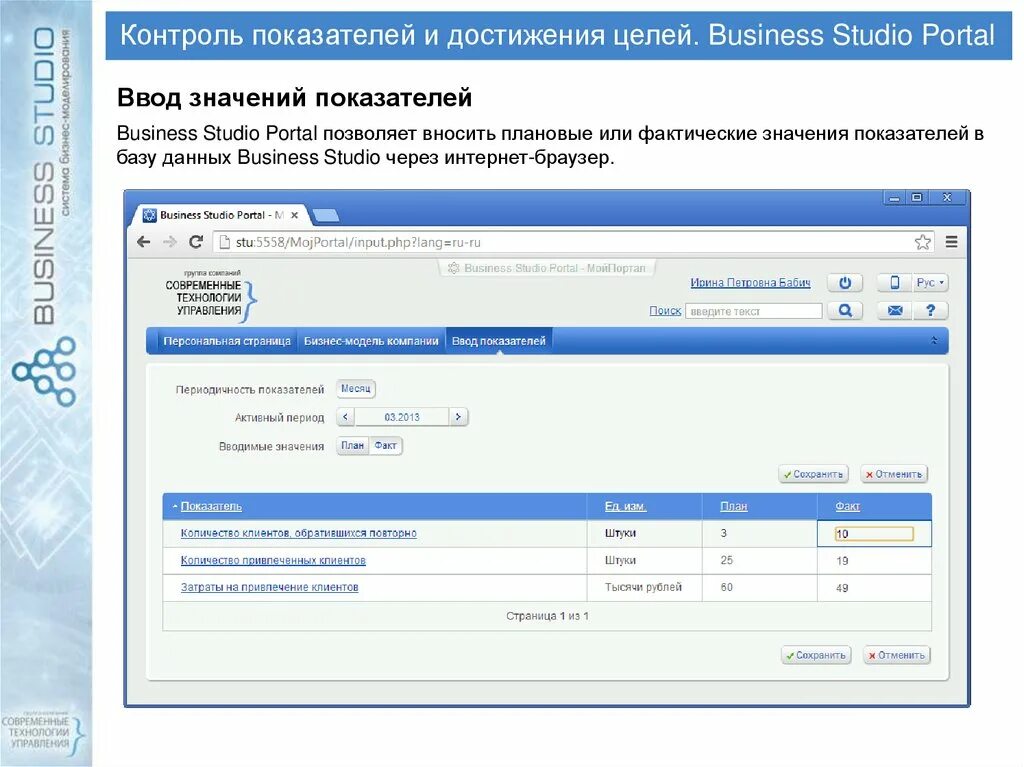Click the active period value 03.2013
The height and width of the screenshot is (767, 1024).
[402, 417]
